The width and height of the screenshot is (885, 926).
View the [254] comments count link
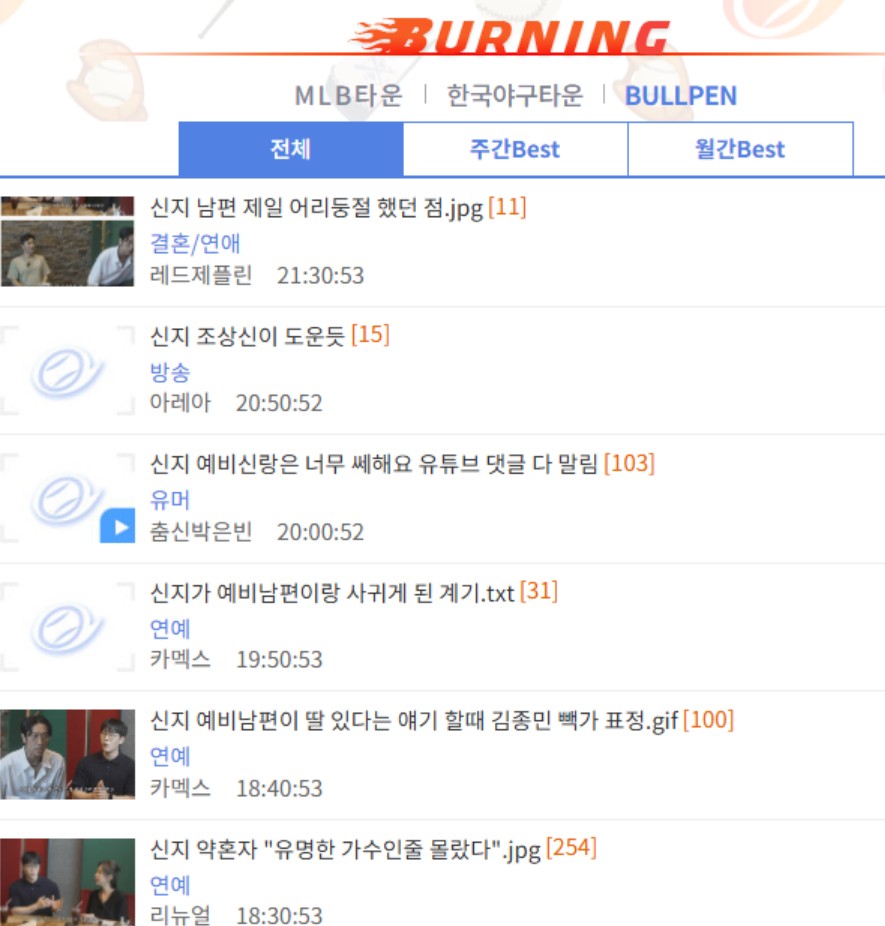572,847
